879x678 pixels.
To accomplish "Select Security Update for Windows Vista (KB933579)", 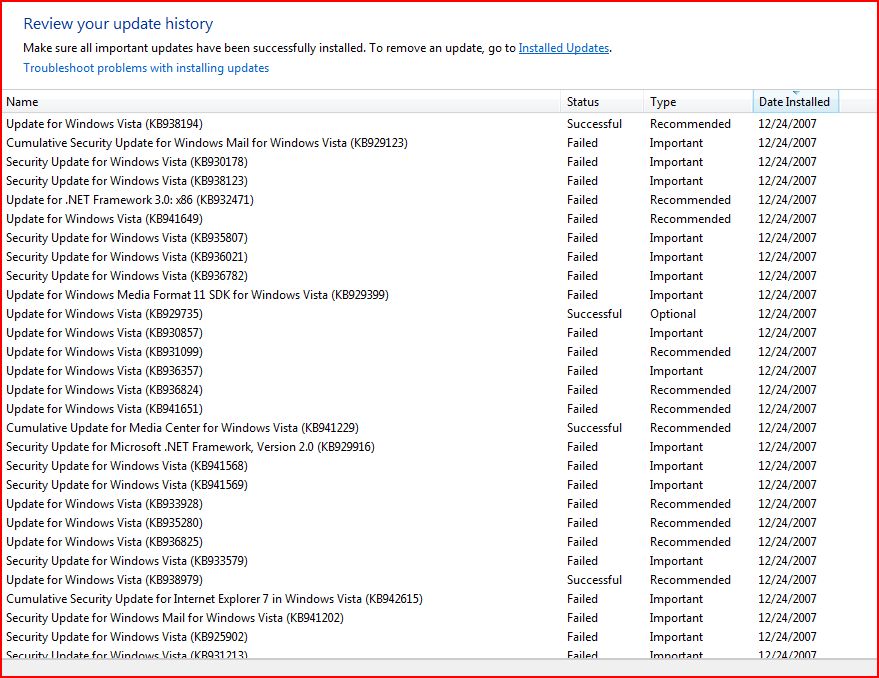I will point(127,561).
